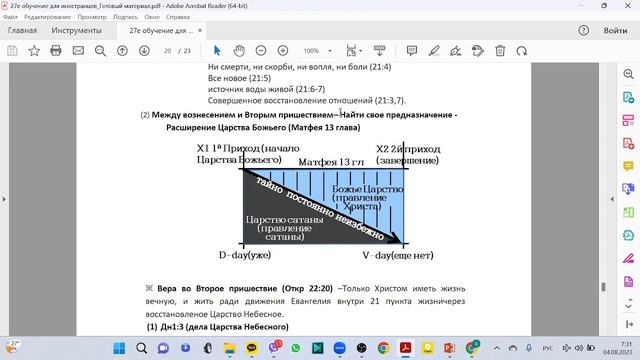Click the Войти sign-in button

[x=615, y=31]
